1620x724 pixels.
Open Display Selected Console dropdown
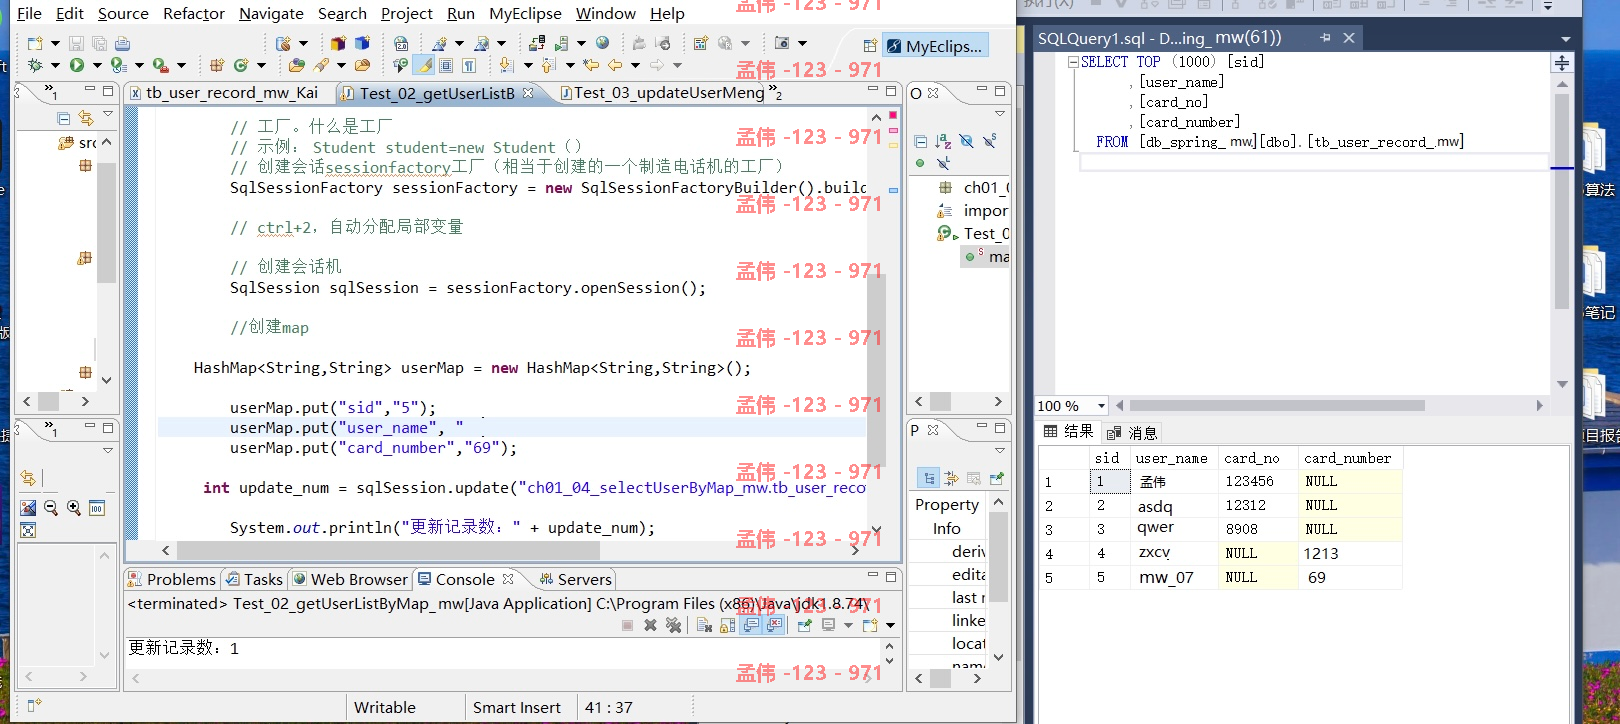pos(848,625)
